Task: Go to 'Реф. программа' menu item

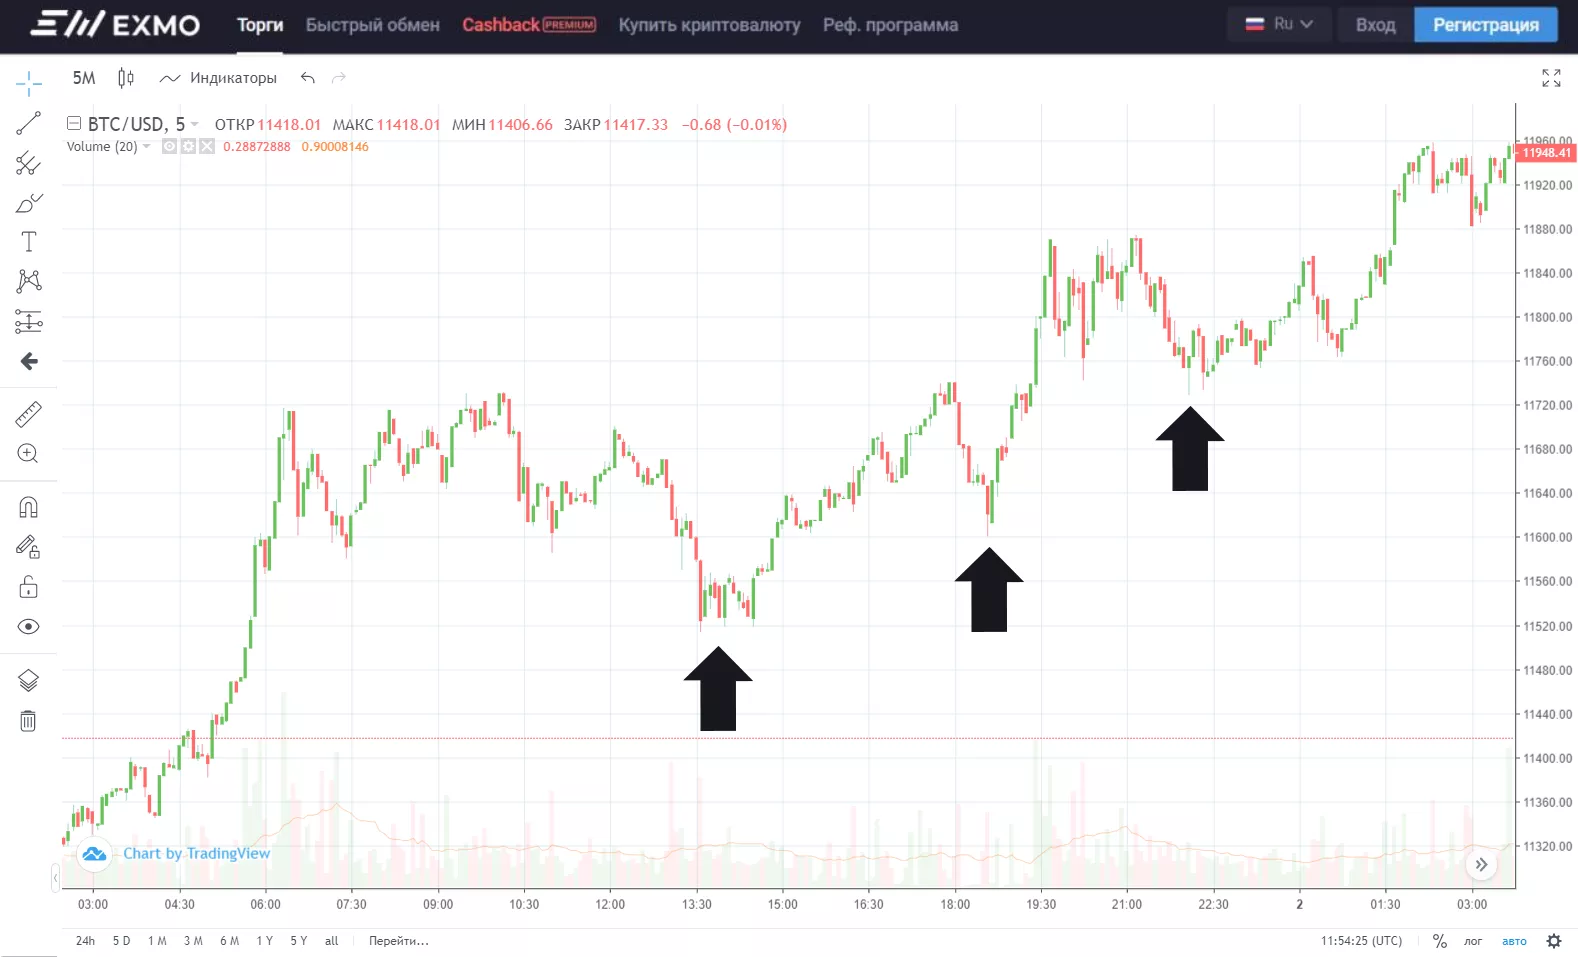Action: (x=890, y=25)
